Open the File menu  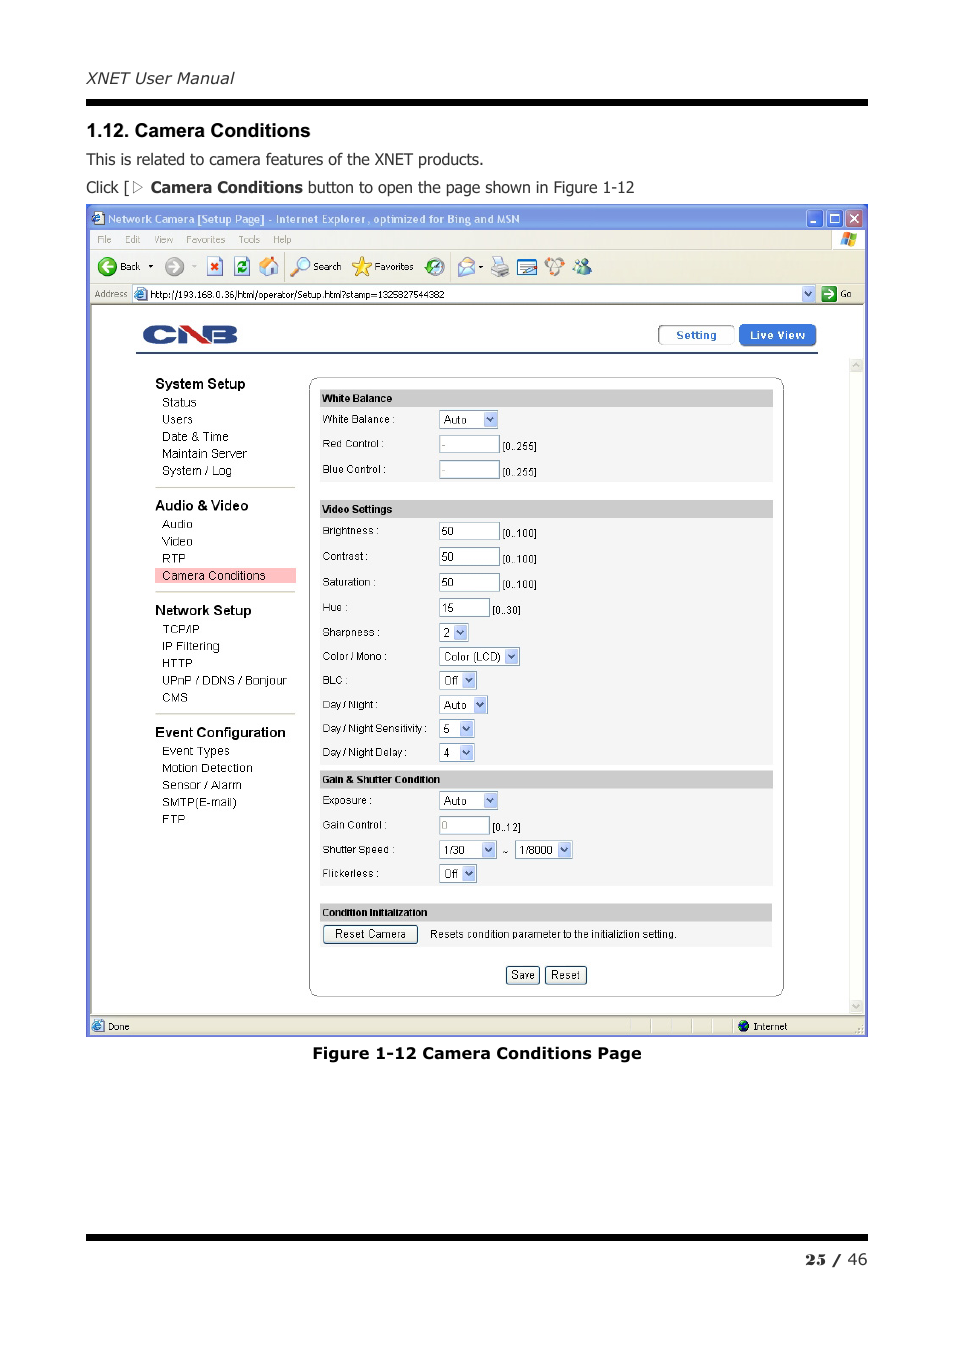click(104, 240)
